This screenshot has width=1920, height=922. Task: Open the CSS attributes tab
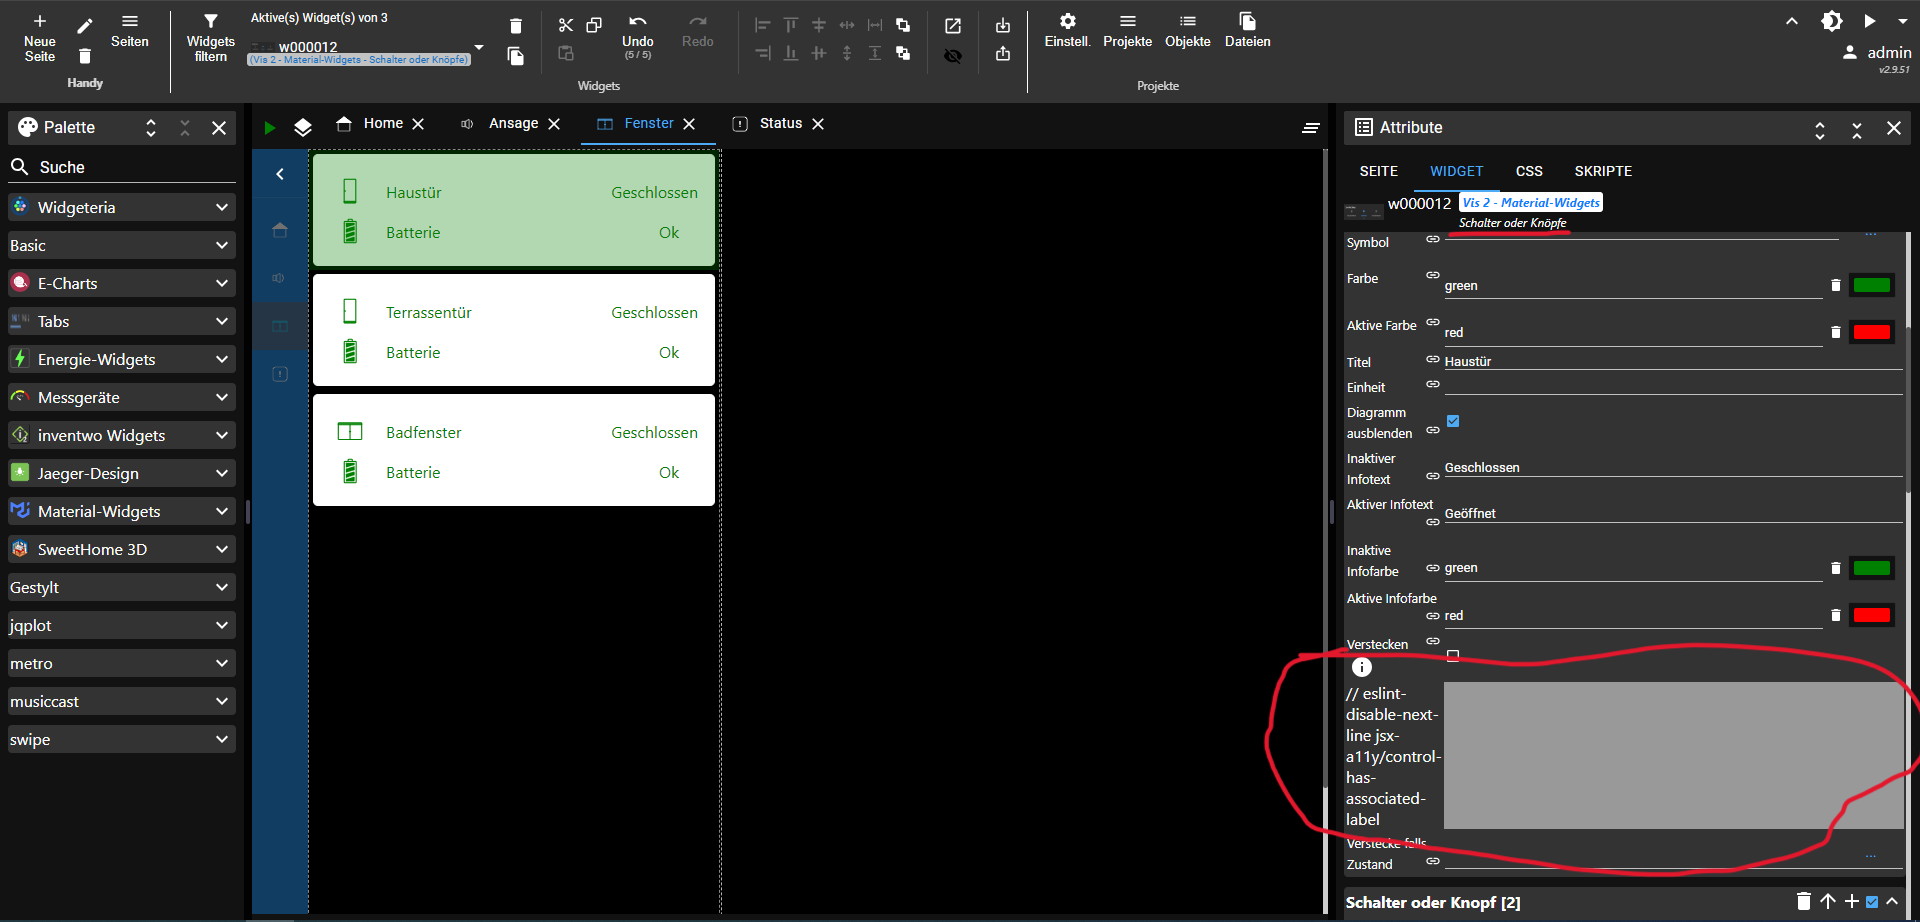click(x=1529, y=171)
